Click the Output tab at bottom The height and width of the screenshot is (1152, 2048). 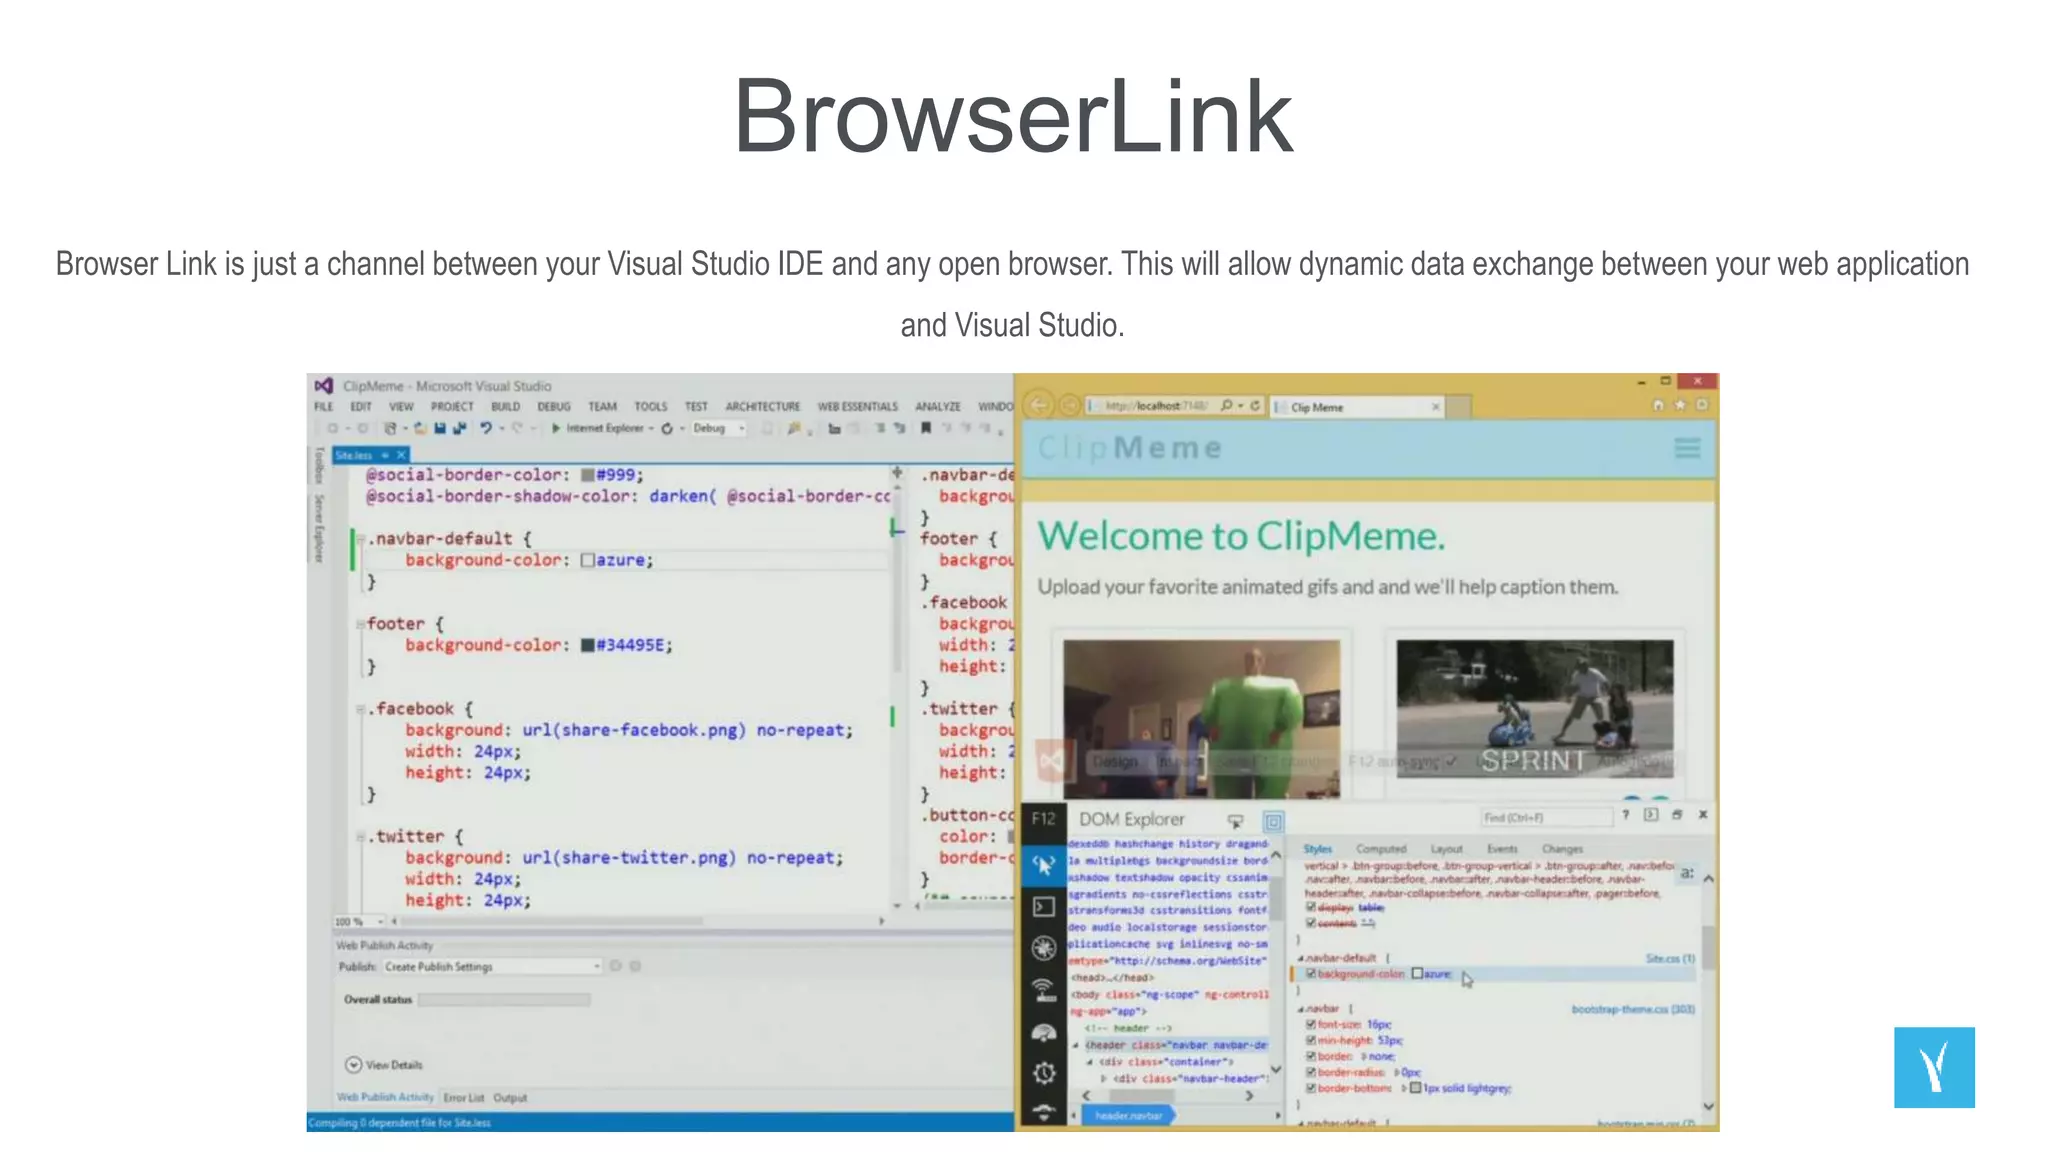(x=510, y=1098)
